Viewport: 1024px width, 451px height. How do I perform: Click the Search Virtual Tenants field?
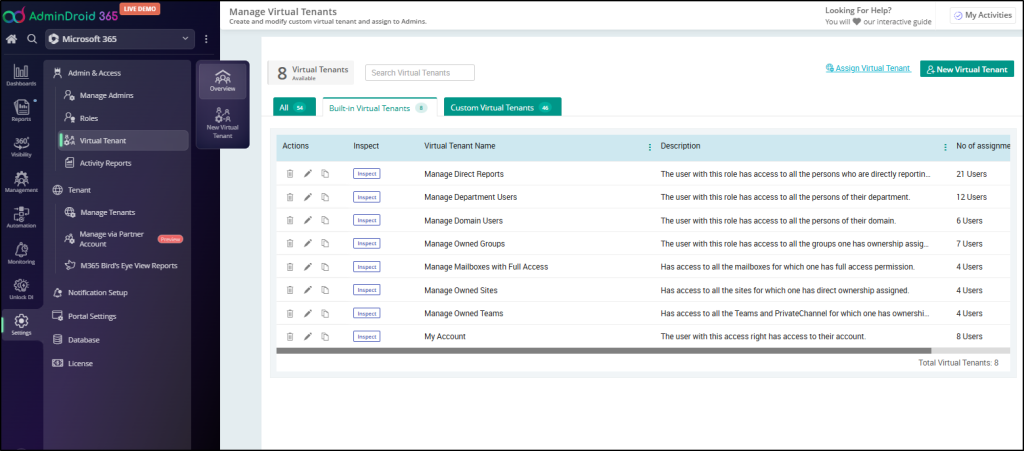pos(420,72)
